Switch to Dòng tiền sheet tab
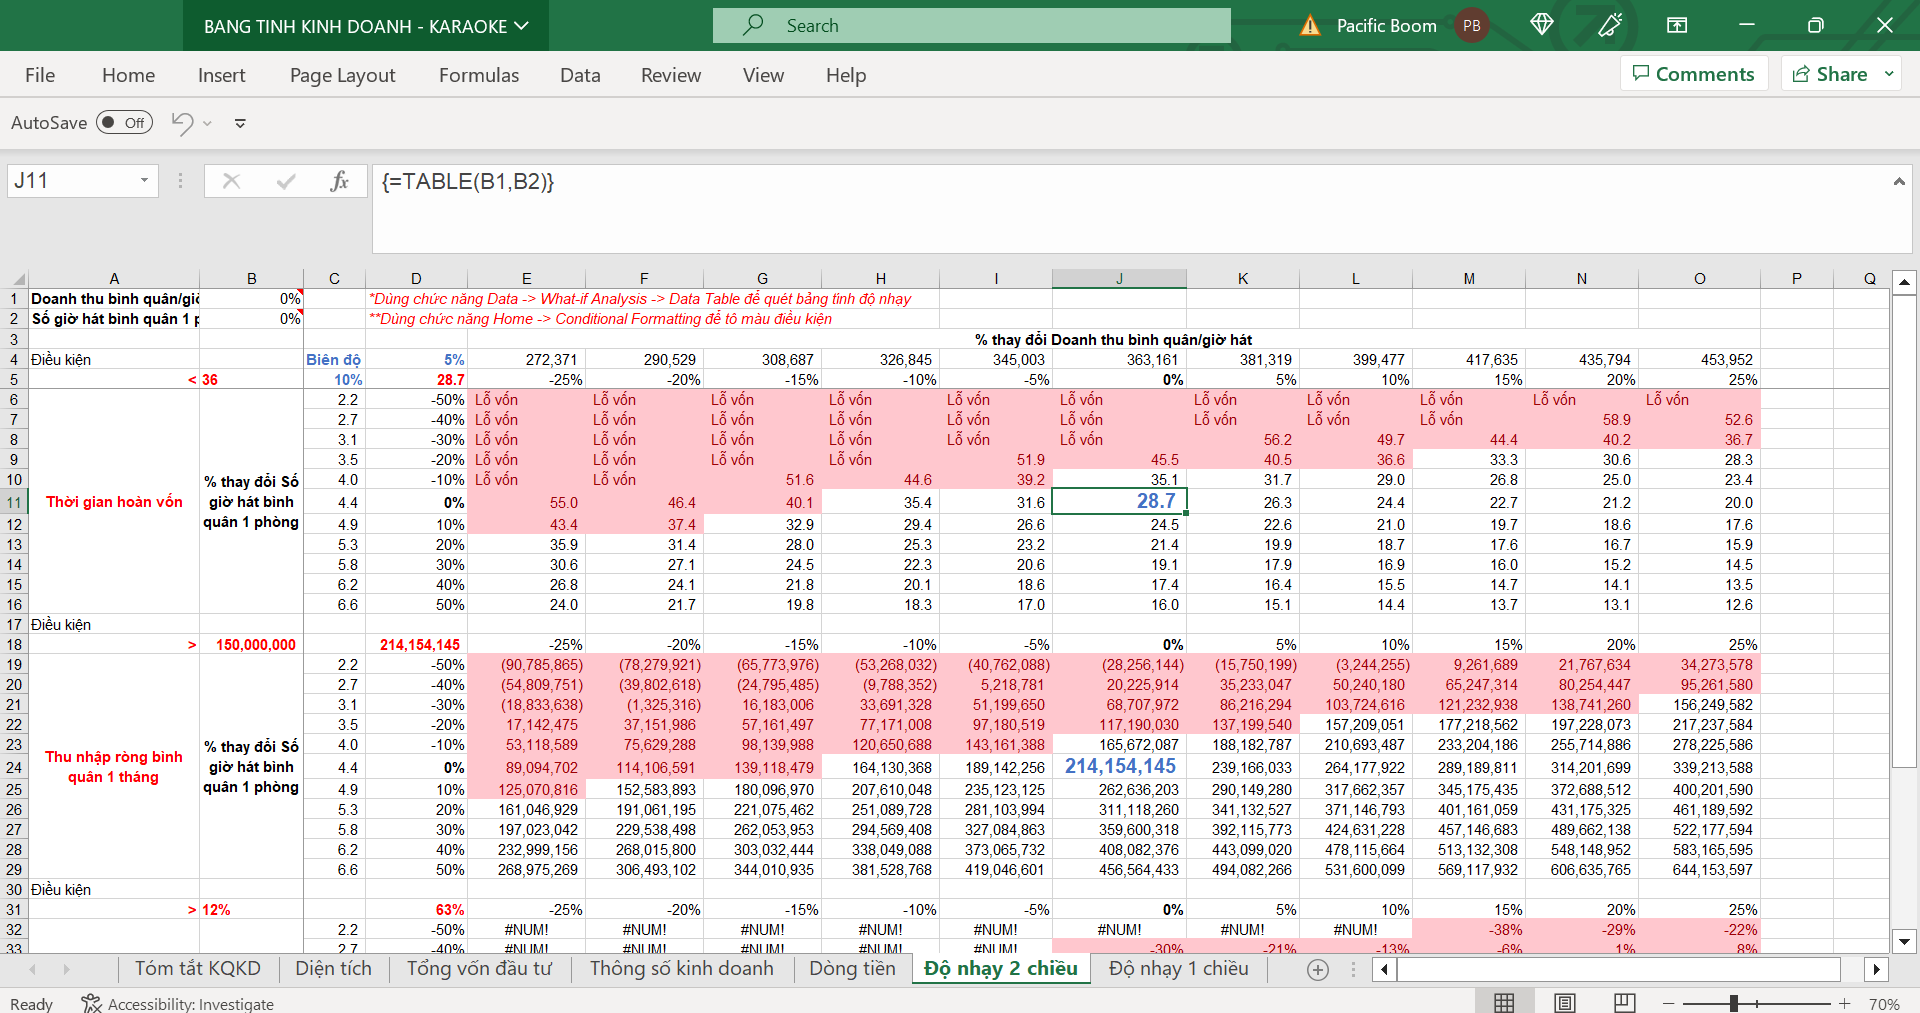This screenshot has width=1920, height=1013. 852,968
